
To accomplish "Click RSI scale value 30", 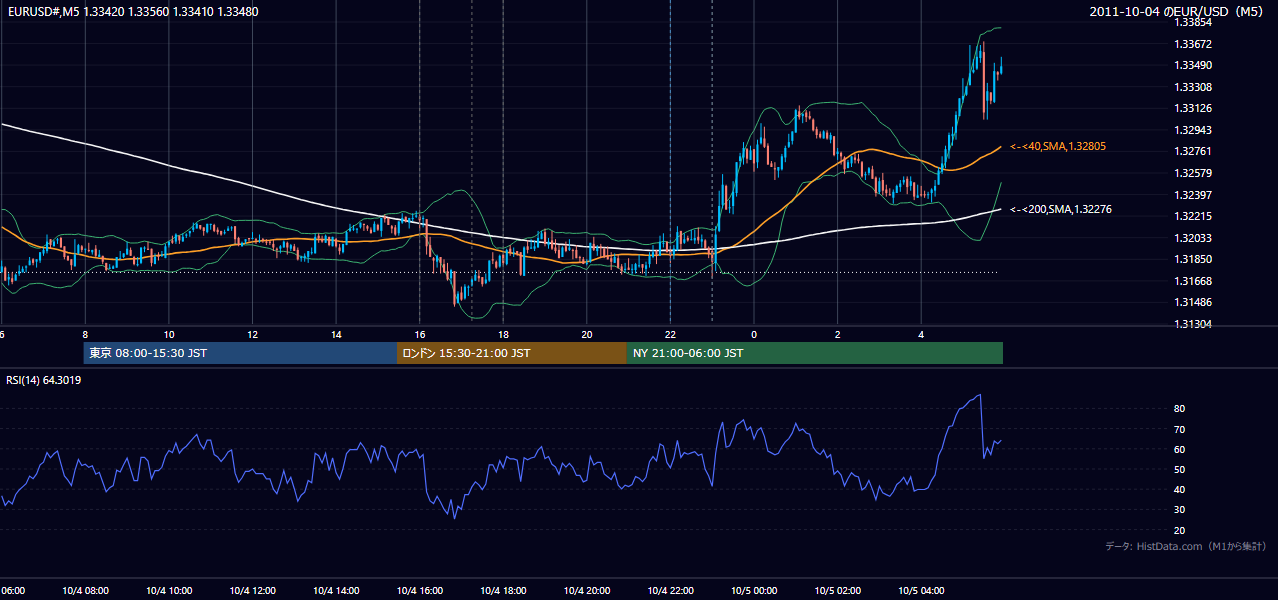I will pyautogui.click(x=1180, y=510).
